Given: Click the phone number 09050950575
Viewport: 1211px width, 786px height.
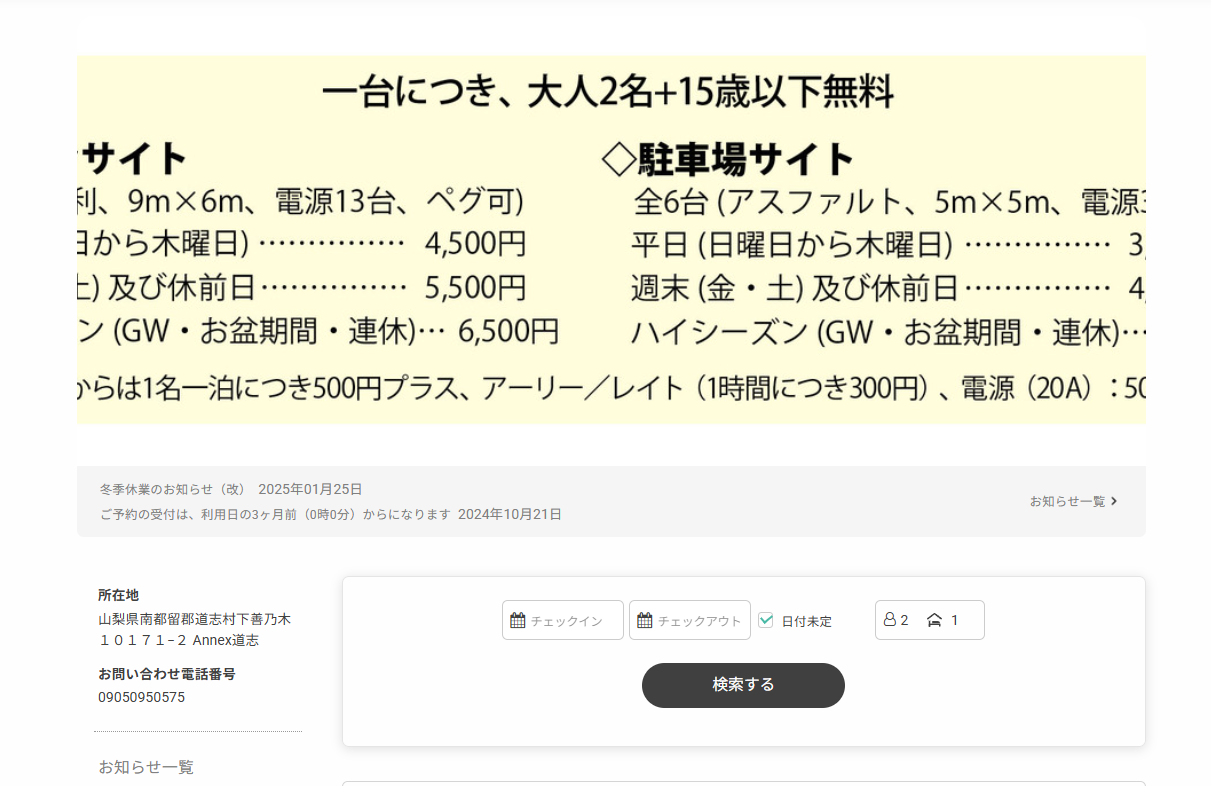Looking at the screenshot, I should pyautogui.click(x=141, y=697).
